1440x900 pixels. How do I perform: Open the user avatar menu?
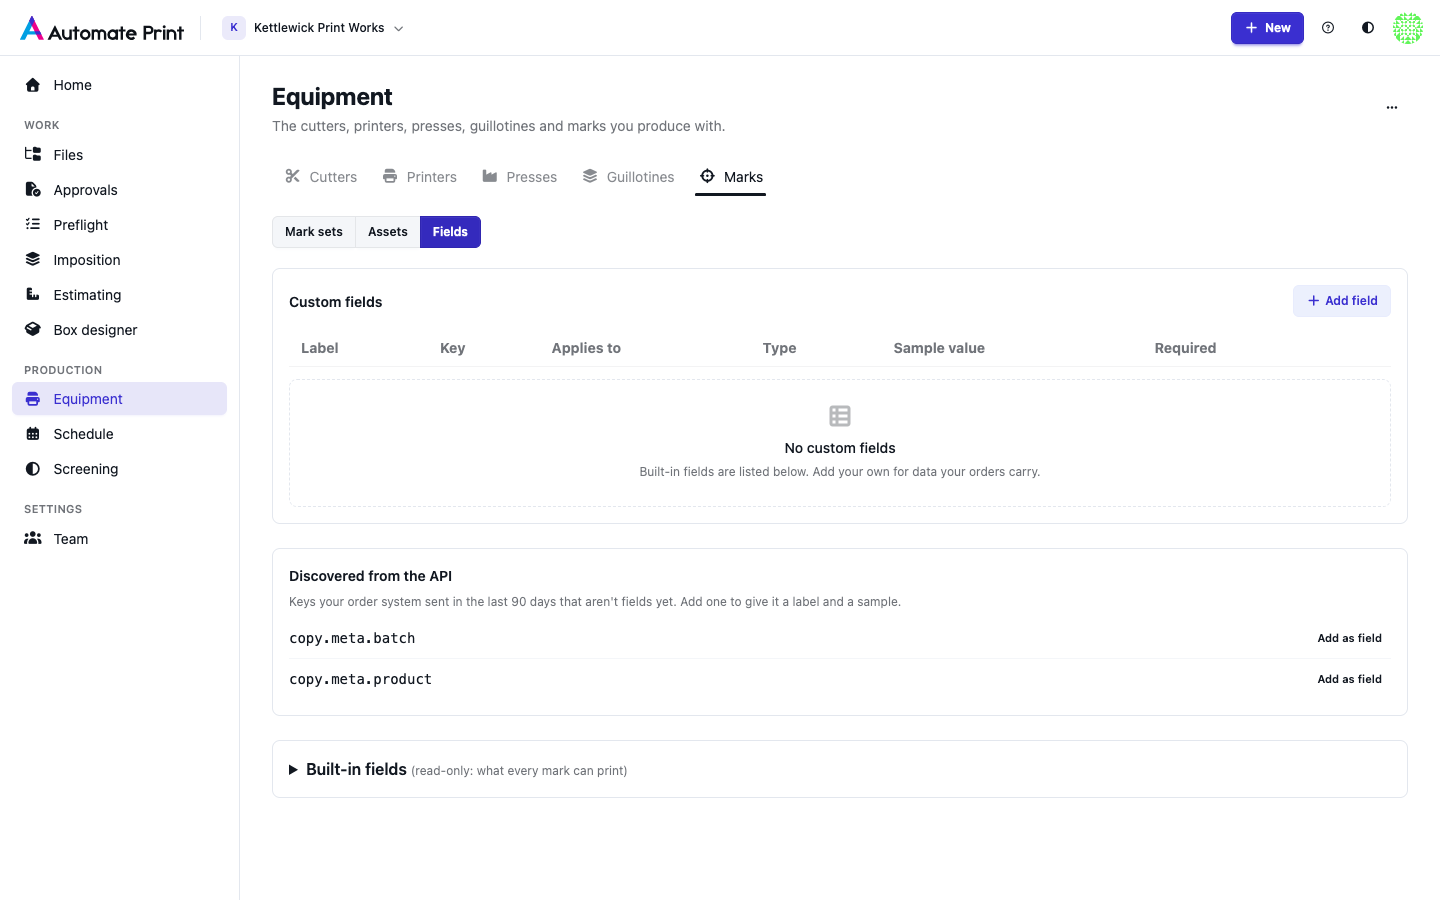pyautogui.click(x=1408, y=28)
